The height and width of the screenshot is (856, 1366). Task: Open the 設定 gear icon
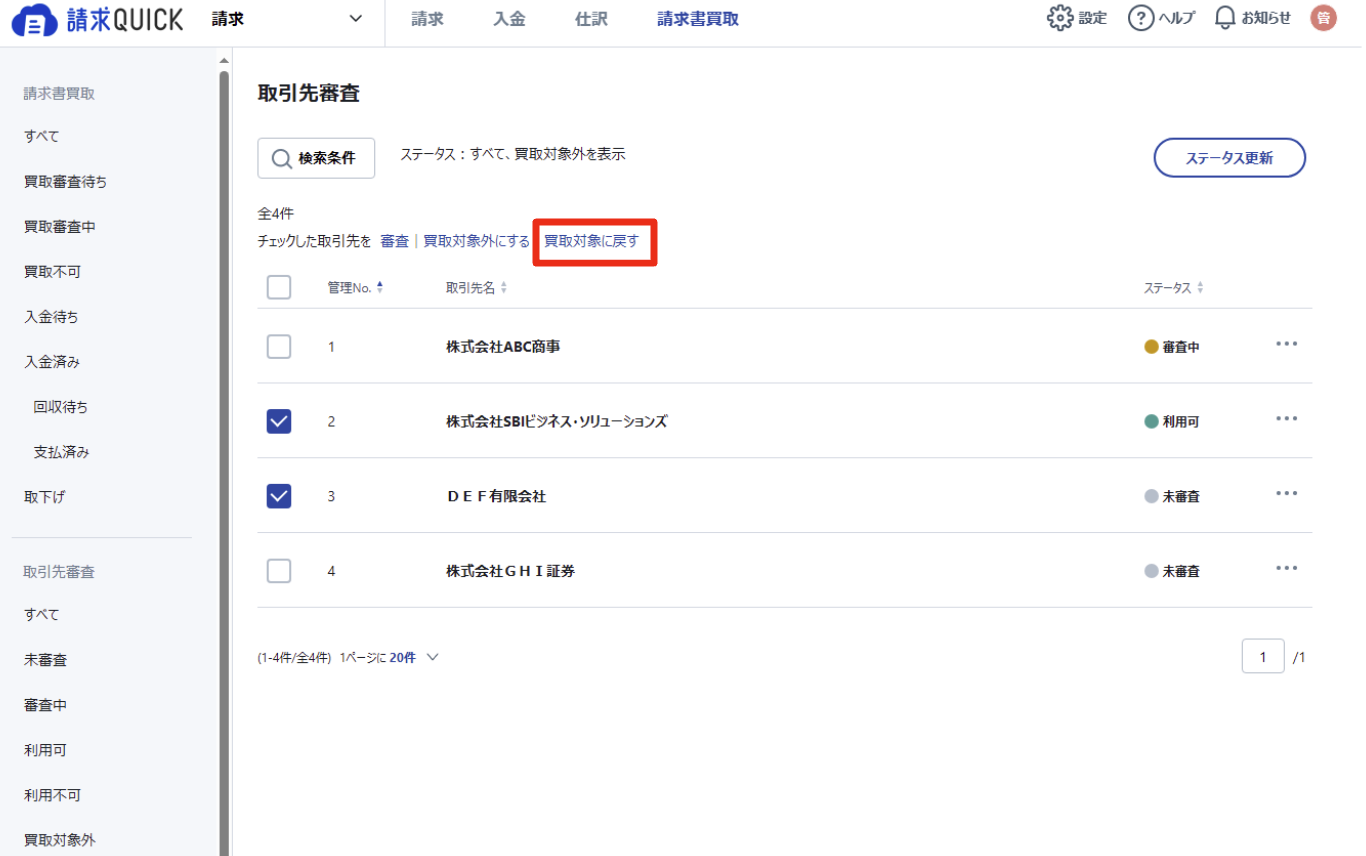[x=1060, y=18]
